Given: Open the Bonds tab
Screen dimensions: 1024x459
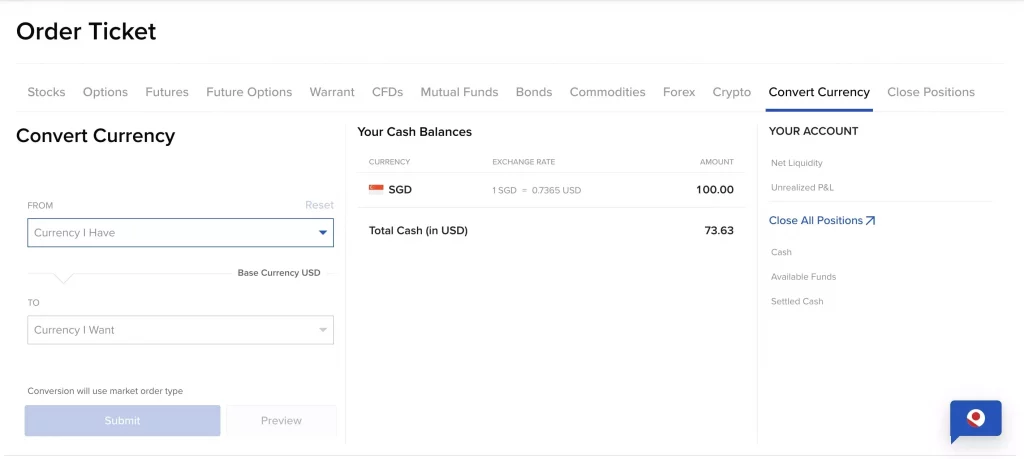Looking at the screenshot, I should point(534,92).
